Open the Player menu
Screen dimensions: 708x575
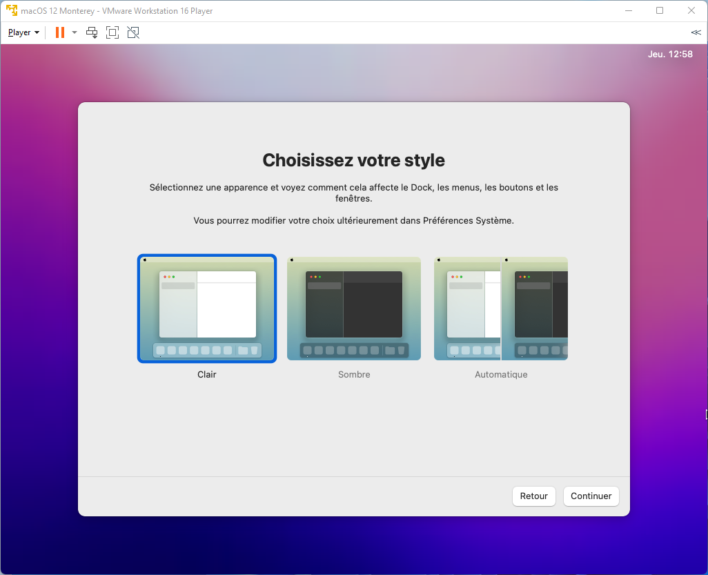23,33
